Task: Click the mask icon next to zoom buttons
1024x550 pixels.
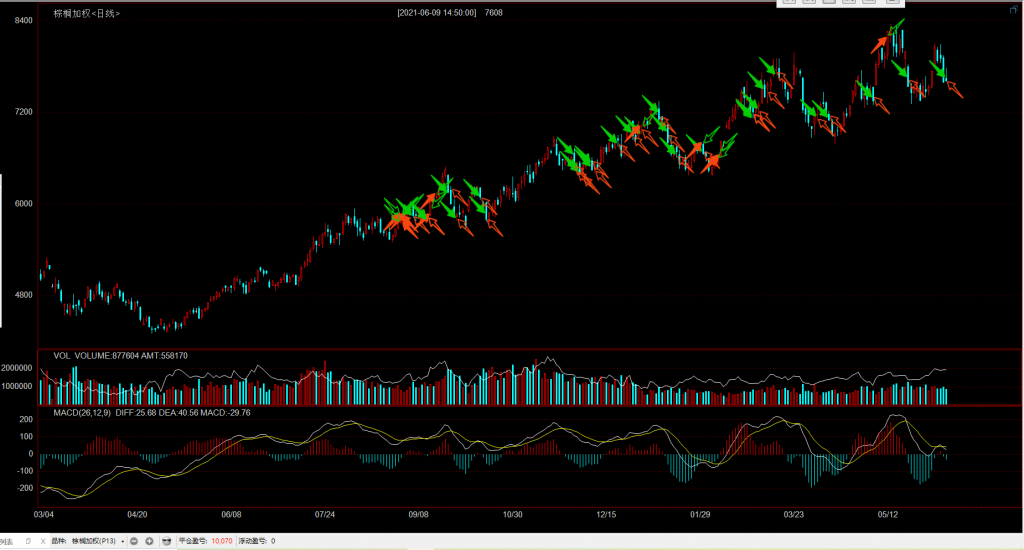Action: 167,541
